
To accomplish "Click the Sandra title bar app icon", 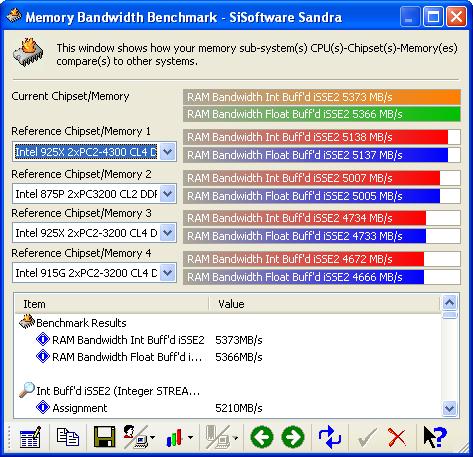I will click(x=14, y=16).
